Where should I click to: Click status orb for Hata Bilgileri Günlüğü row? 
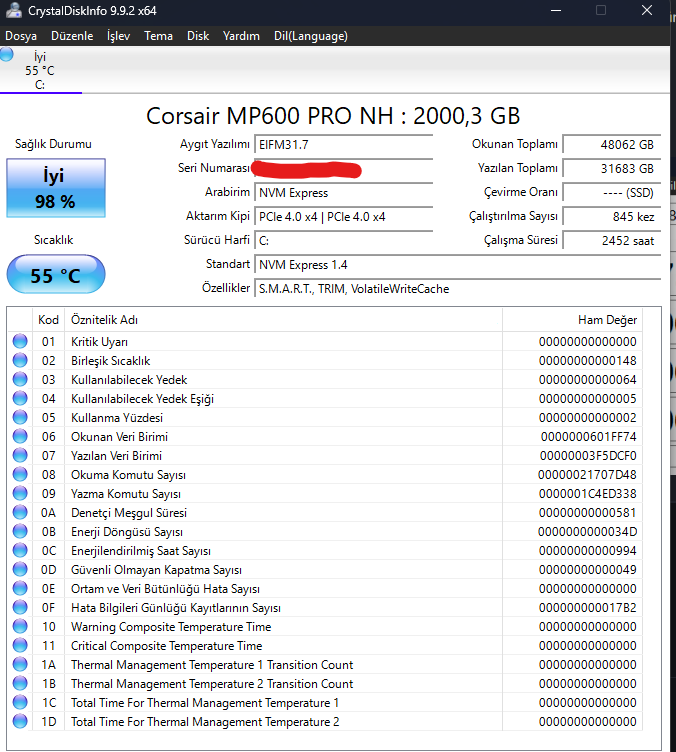tap(20, 607)
